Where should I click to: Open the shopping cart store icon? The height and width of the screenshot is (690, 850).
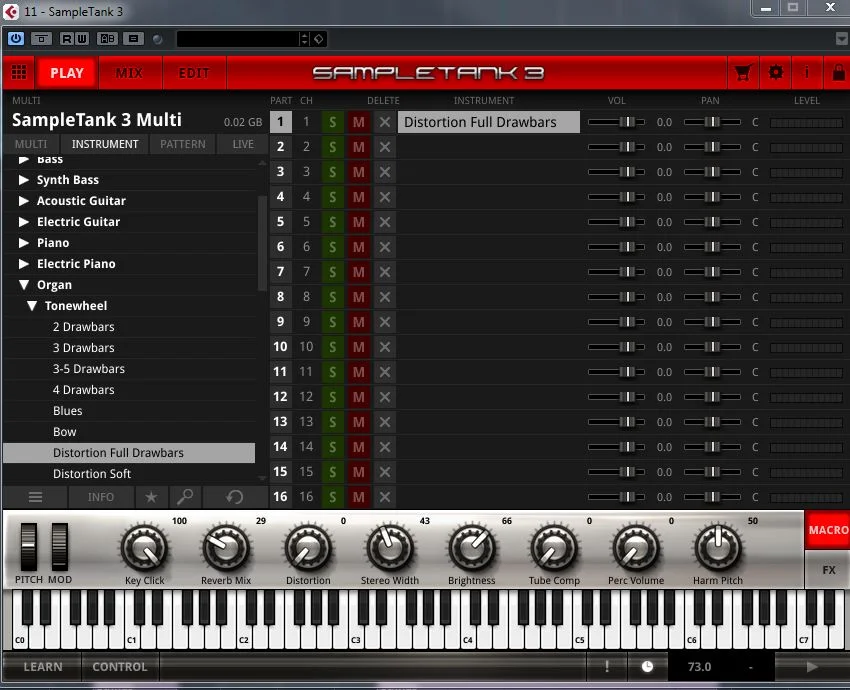[743, 72]
